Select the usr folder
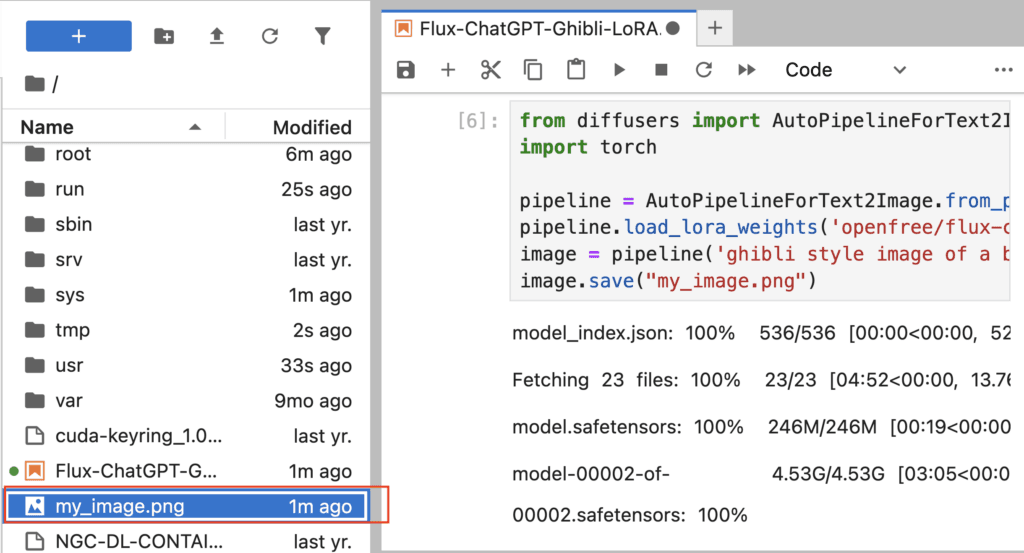The height and width of the screenshot is (553, 1024). (x=187, y=366)
